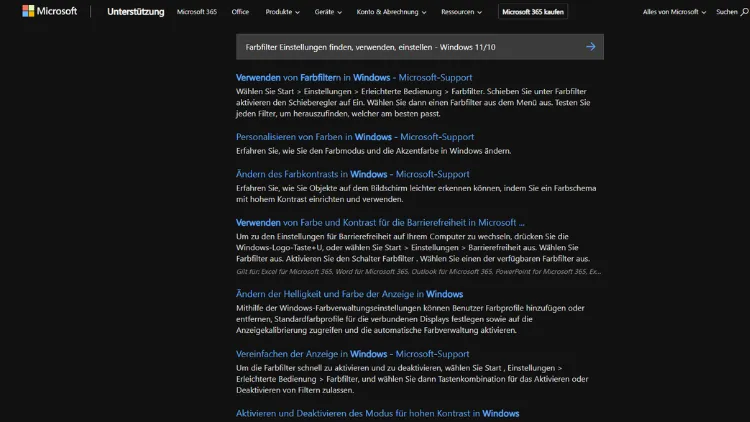Click the 'Um zu den Einstellungen für Barrierefreiheit' text
Image resolution: width=750 pixels, height=422 pixels.
(x=413, y=247)
